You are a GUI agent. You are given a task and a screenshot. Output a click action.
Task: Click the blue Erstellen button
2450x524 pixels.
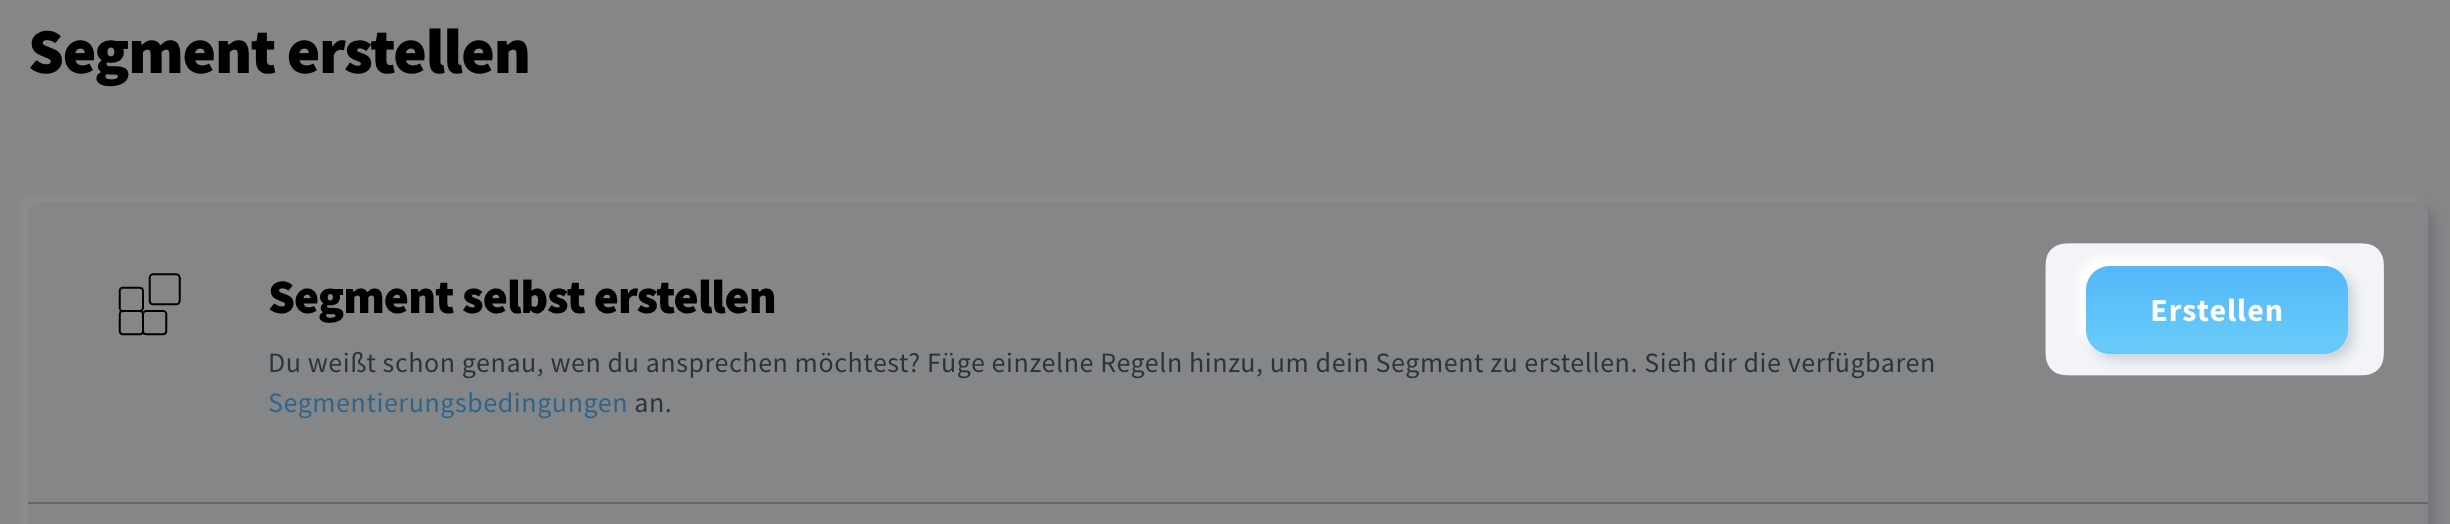coord(2216,310)
